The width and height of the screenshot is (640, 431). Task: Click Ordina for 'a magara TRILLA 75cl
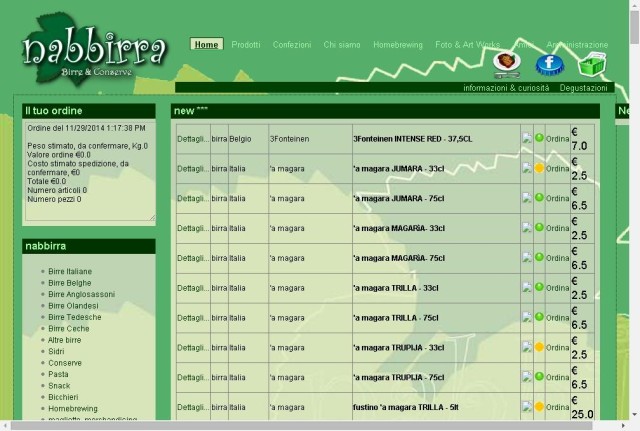pos(558,318)
